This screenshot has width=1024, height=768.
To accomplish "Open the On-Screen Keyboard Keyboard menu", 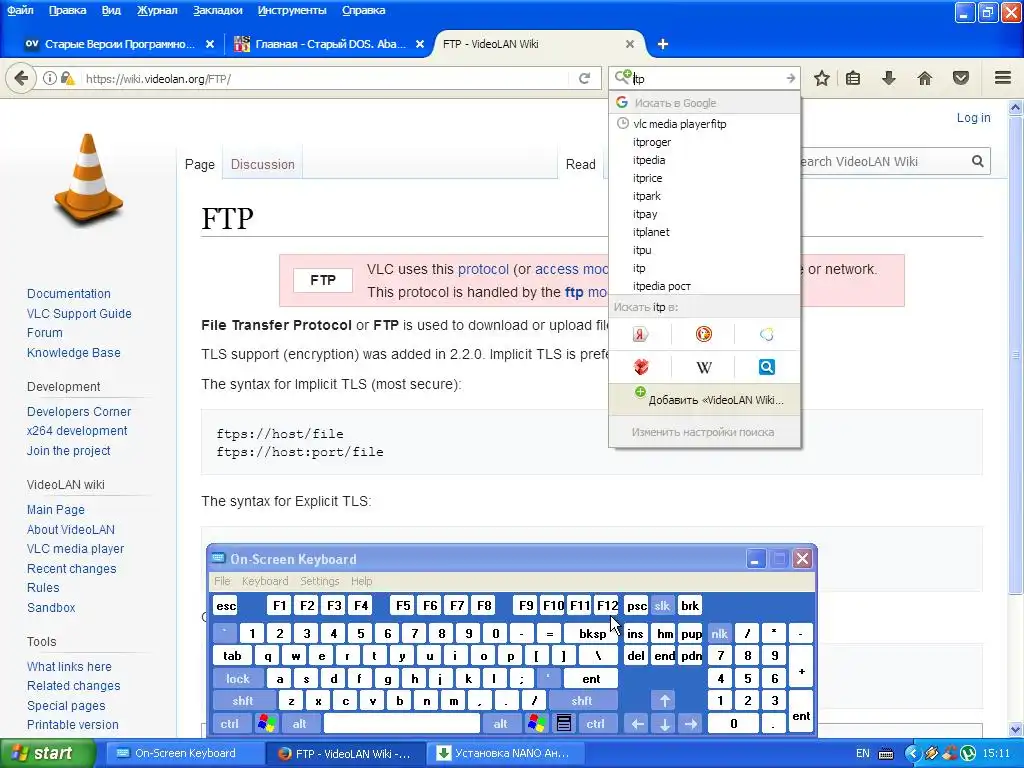I will coord(264,581).
